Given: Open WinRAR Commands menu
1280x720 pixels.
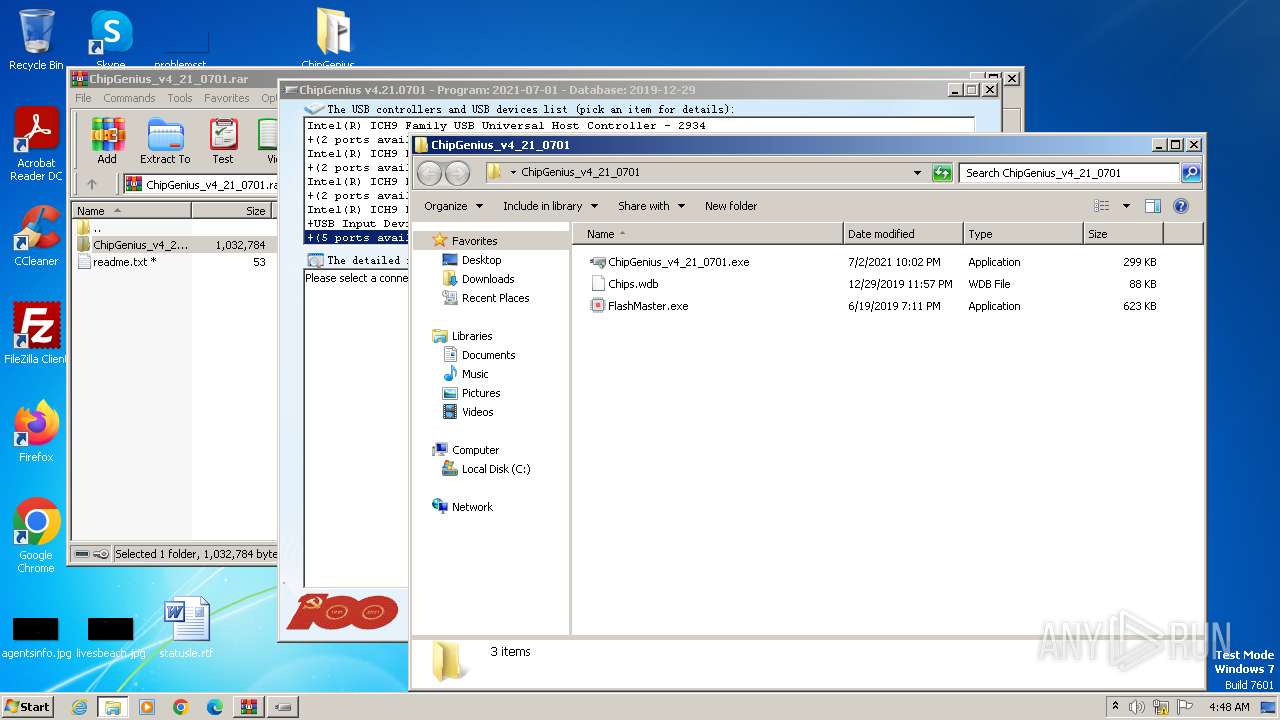Looking at the screenshot, I should [129, 98].
